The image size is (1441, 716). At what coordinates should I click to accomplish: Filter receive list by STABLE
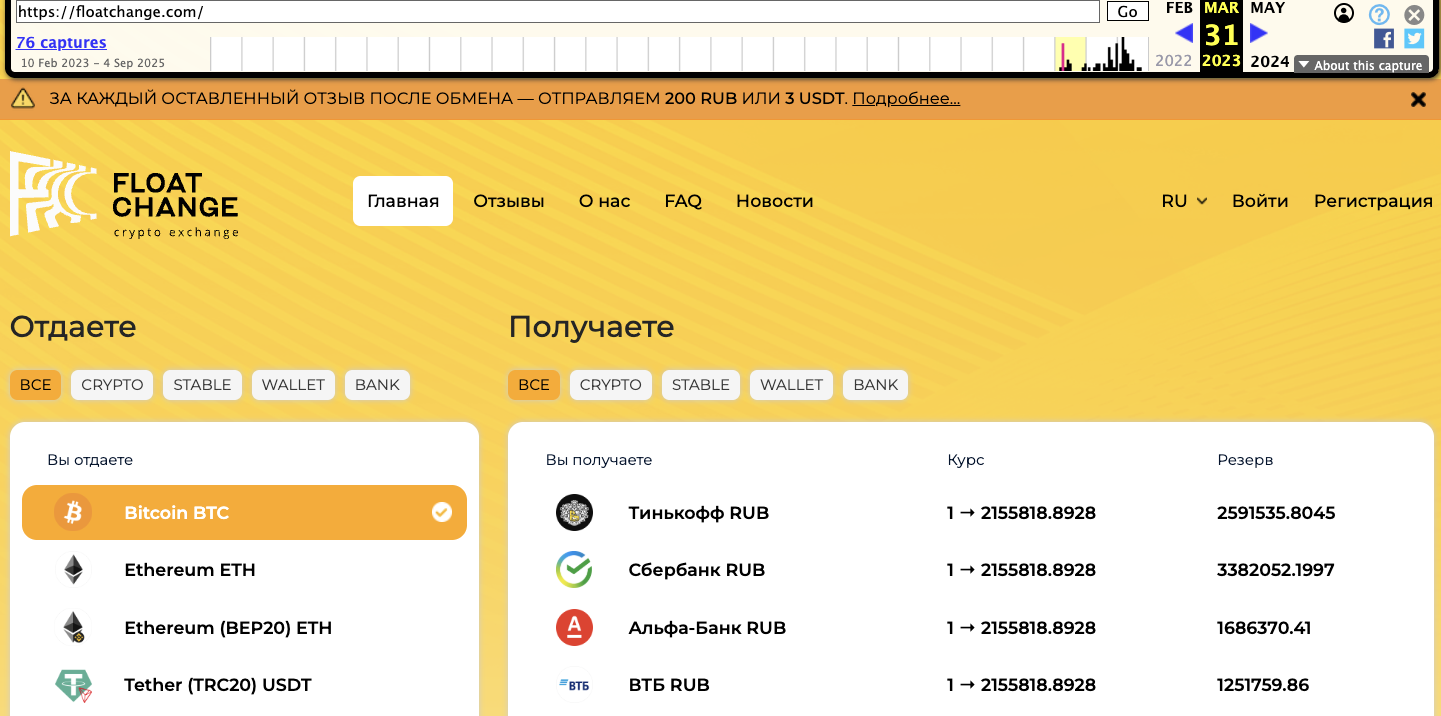coord(700,385)
